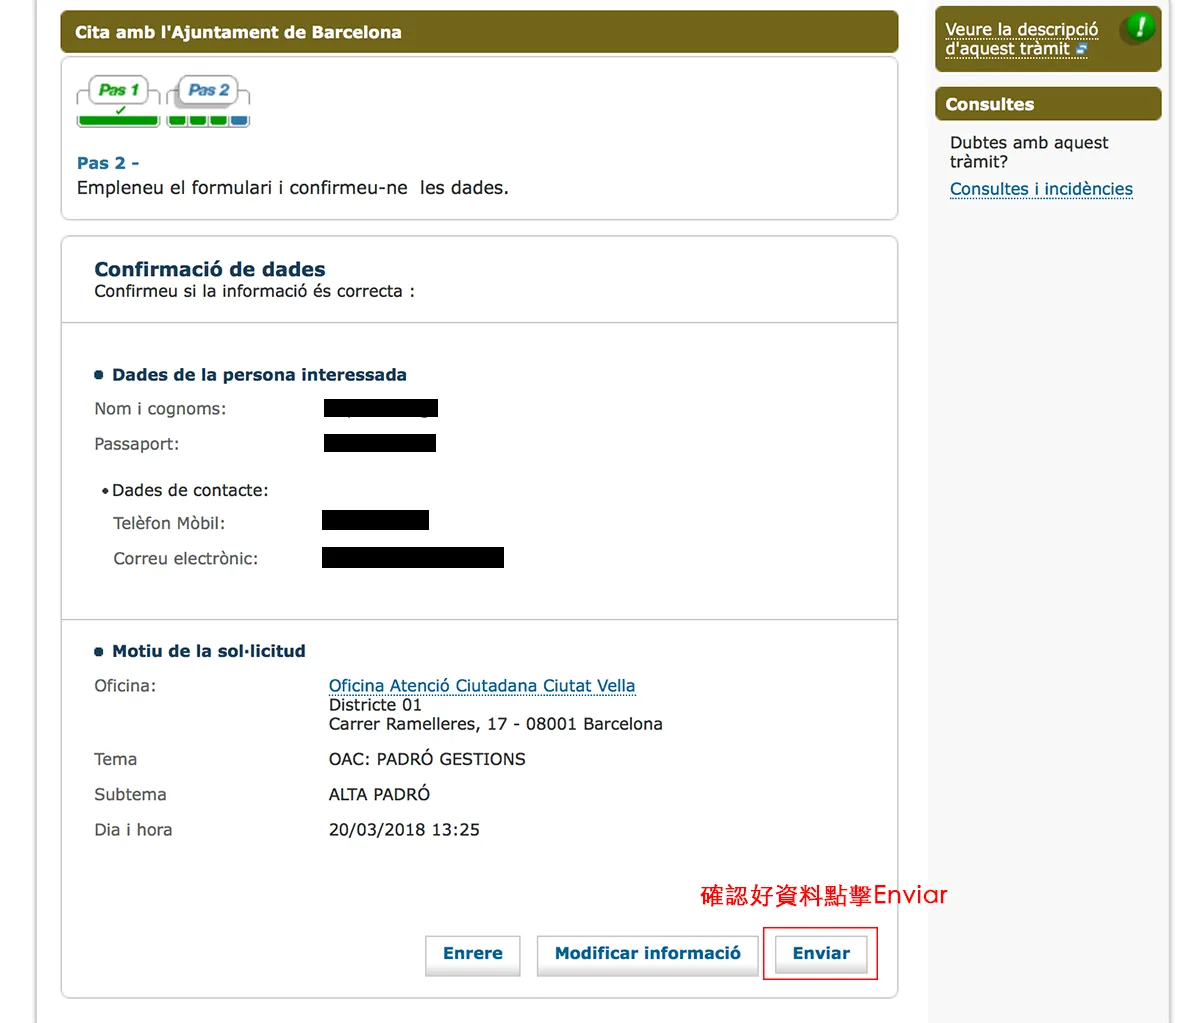This screenshot has width=1200, height=1023.
Task: Click the Enviar button
Action: click(x=821, y=954)
